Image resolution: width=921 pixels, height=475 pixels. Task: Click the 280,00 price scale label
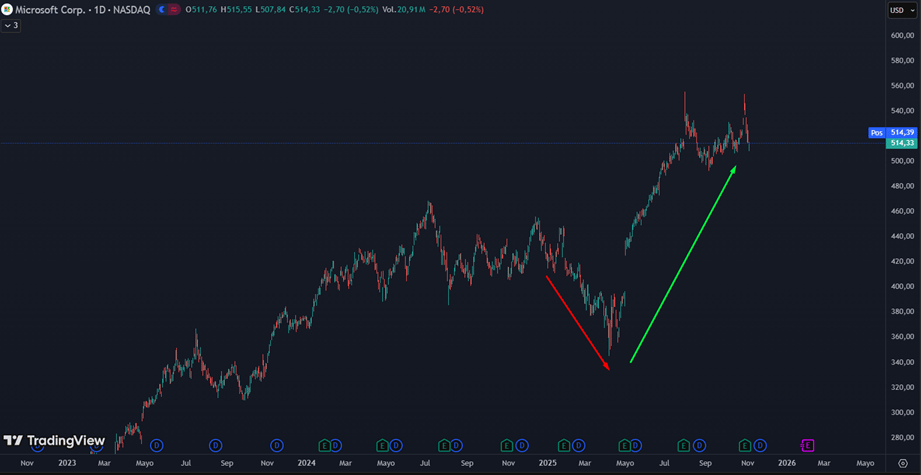(x=902, y=437)
